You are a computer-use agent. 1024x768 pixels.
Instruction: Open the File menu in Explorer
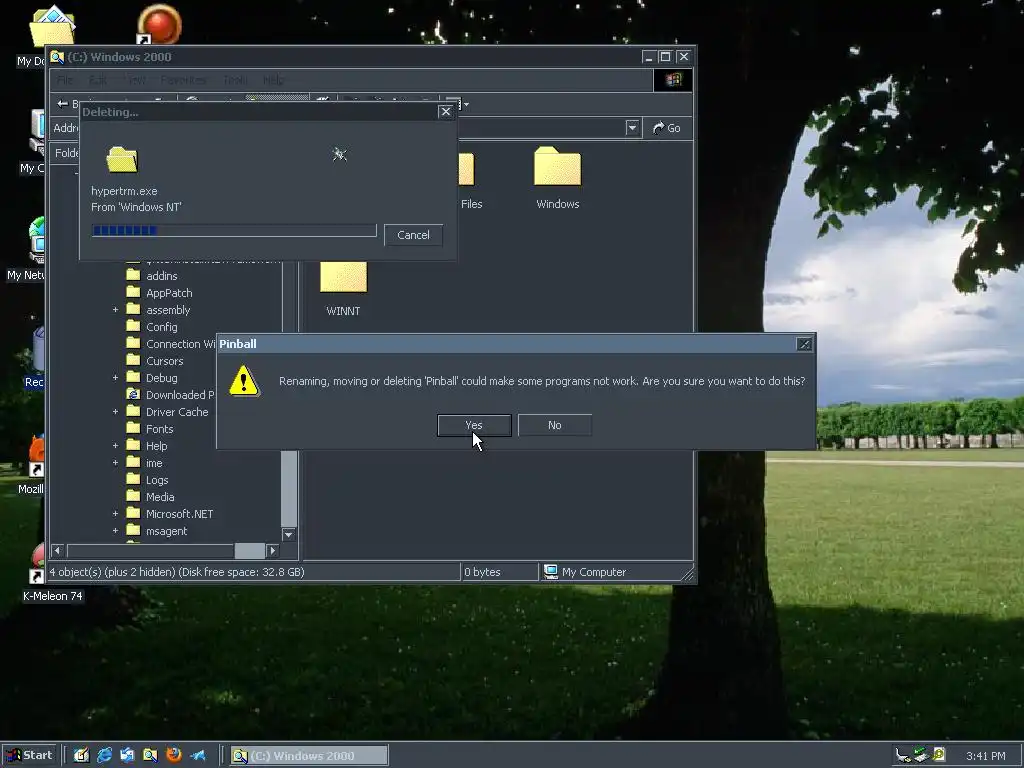pyautogui.click(x=65, y=80)
